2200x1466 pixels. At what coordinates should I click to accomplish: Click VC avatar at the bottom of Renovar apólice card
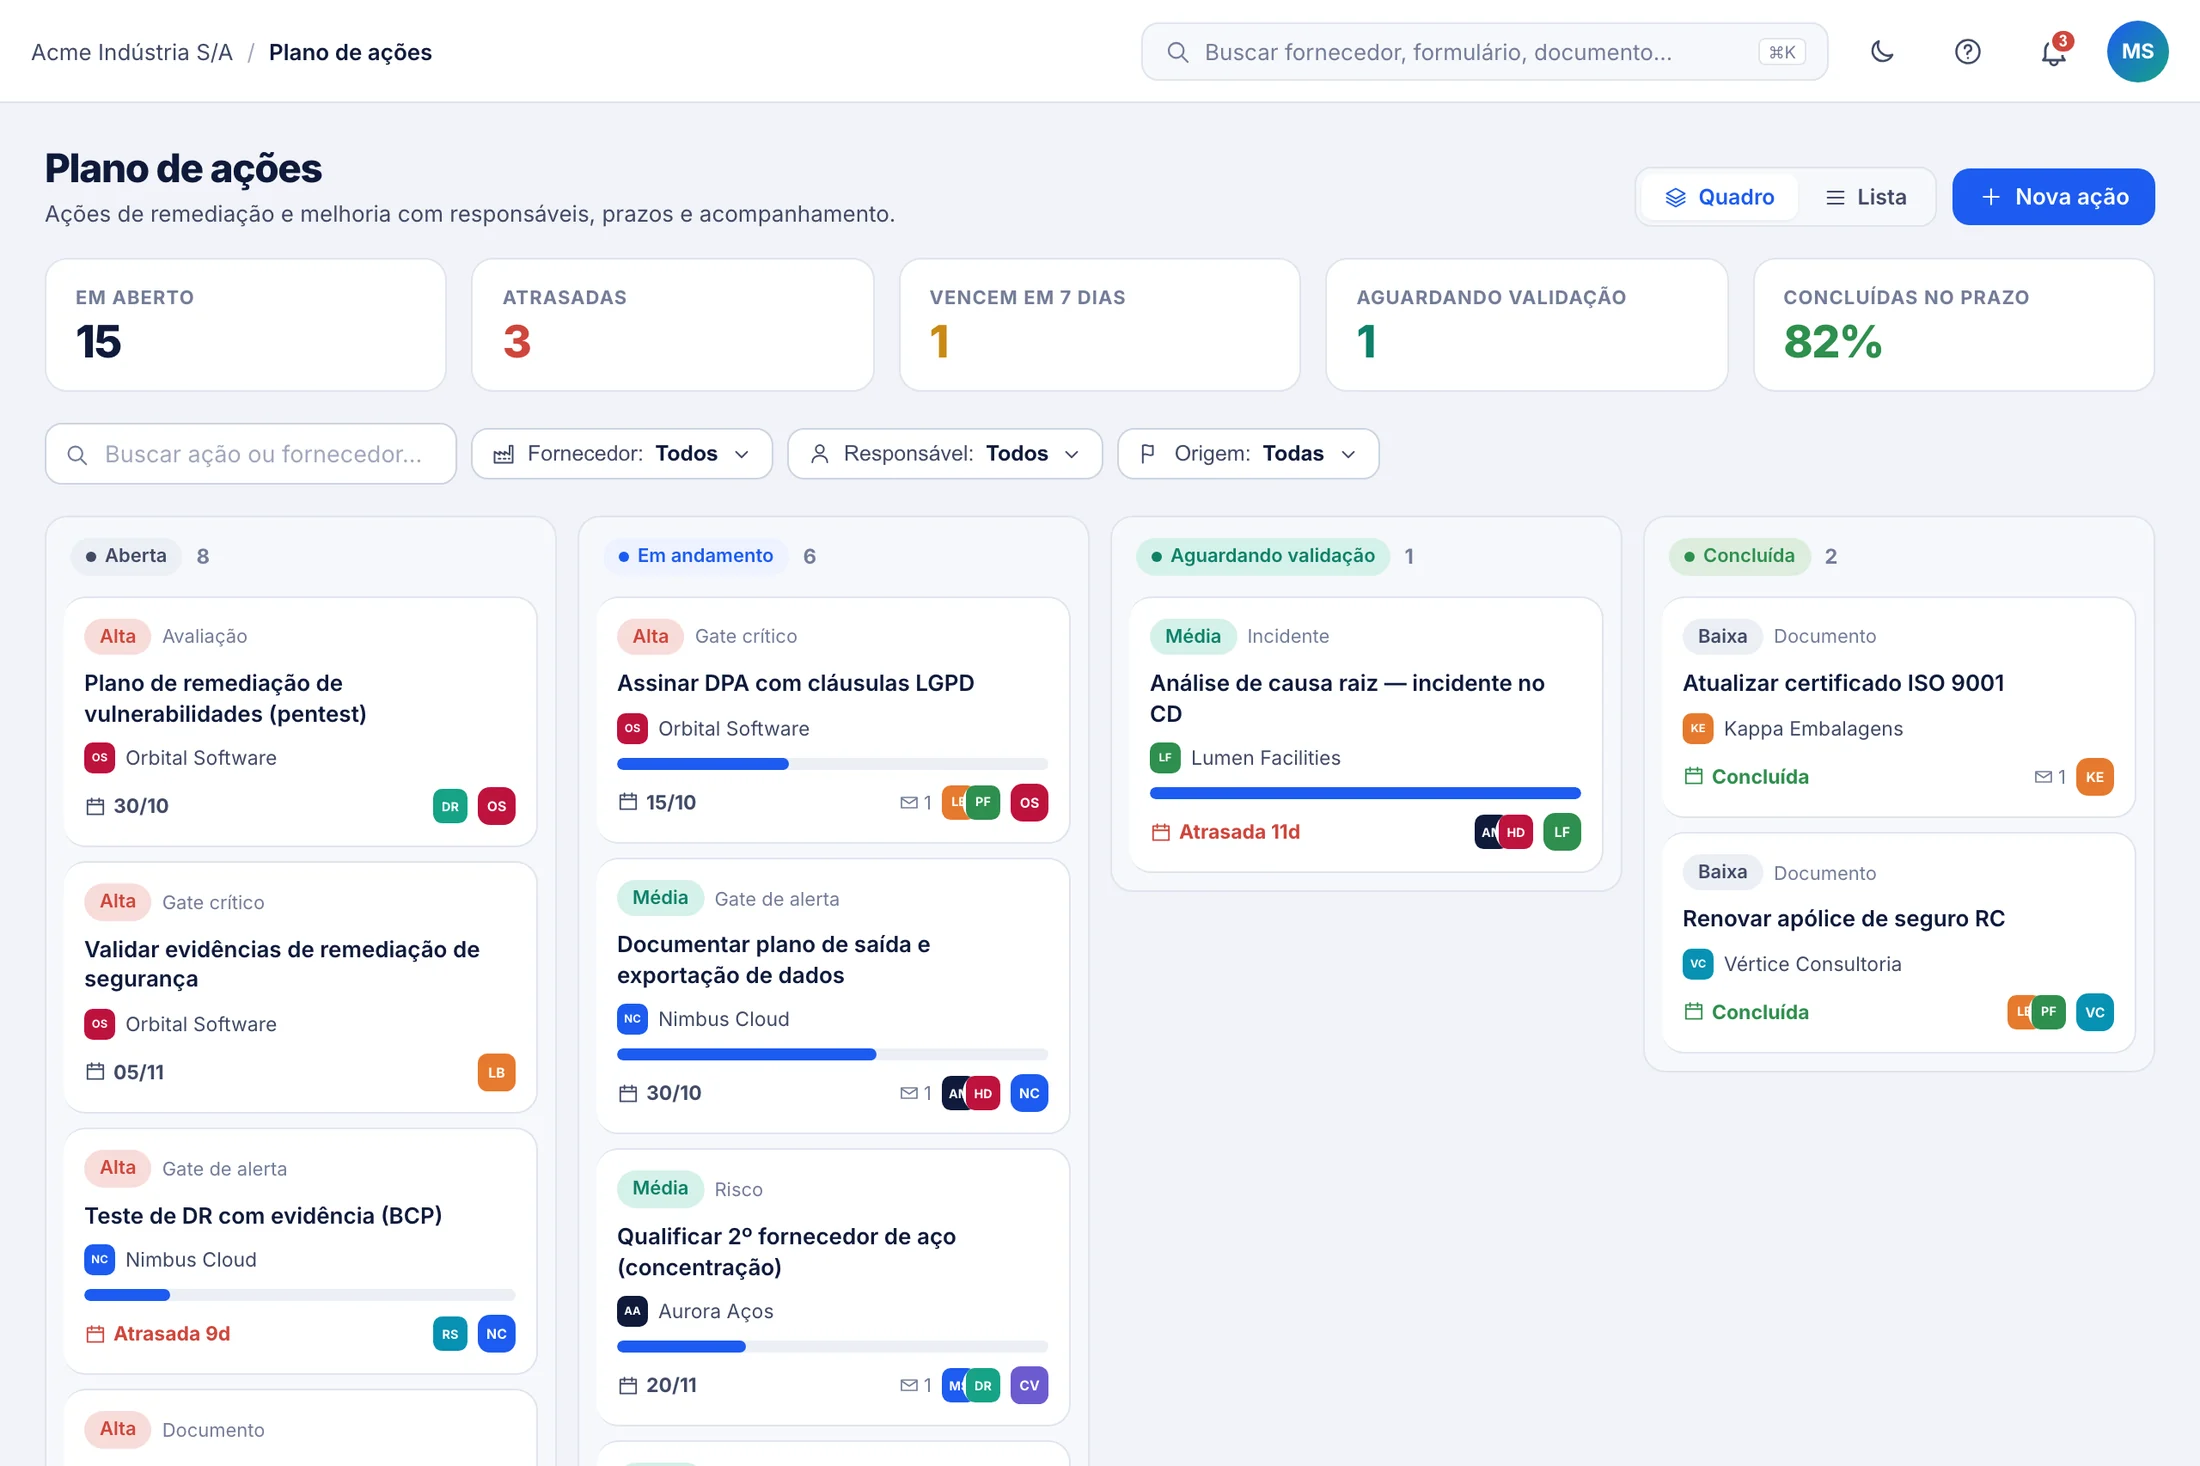pyautogui.click(x=2095, y=1012)
